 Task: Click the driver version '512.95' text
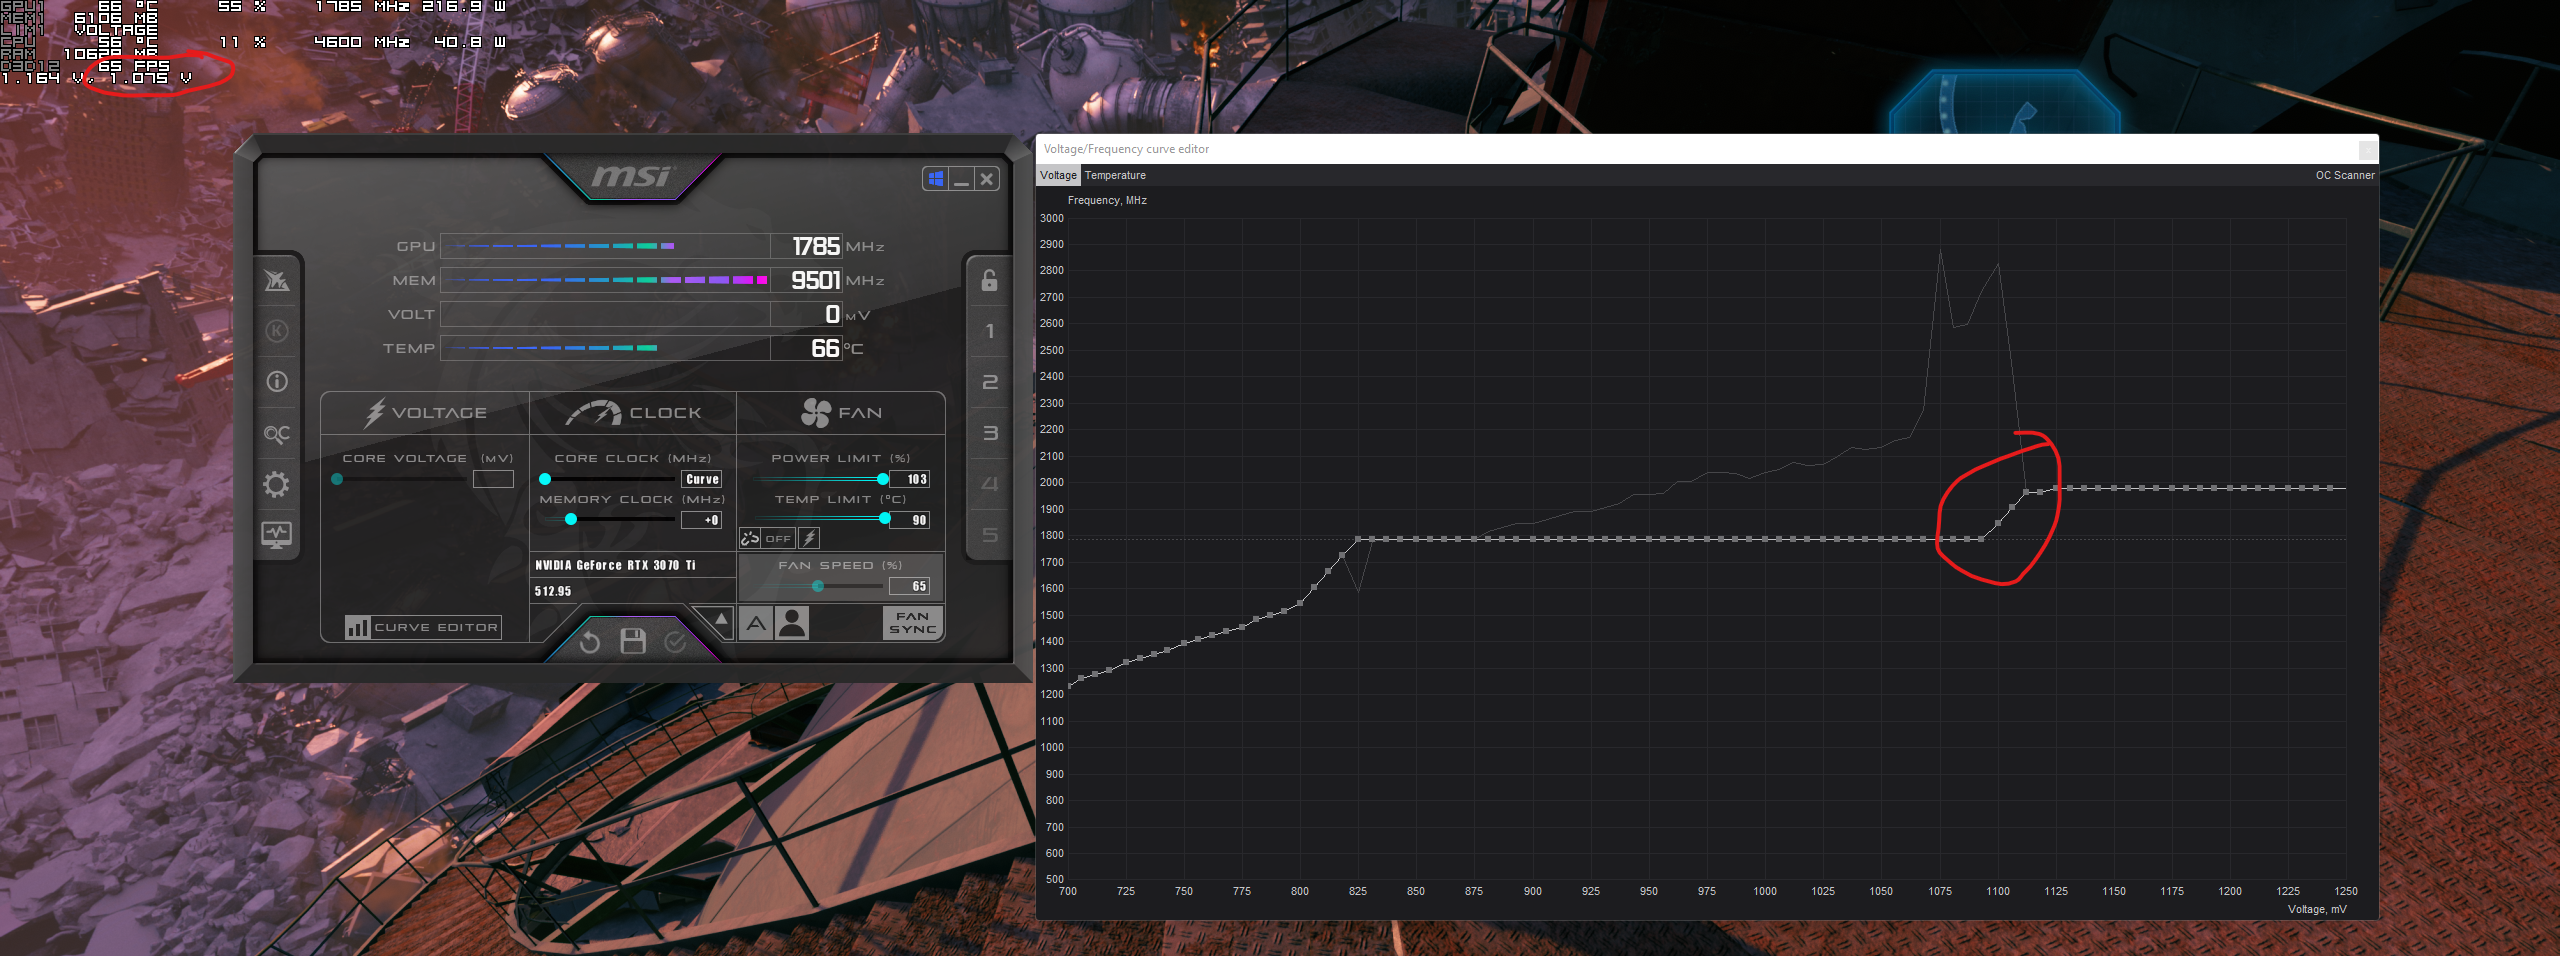553,591
